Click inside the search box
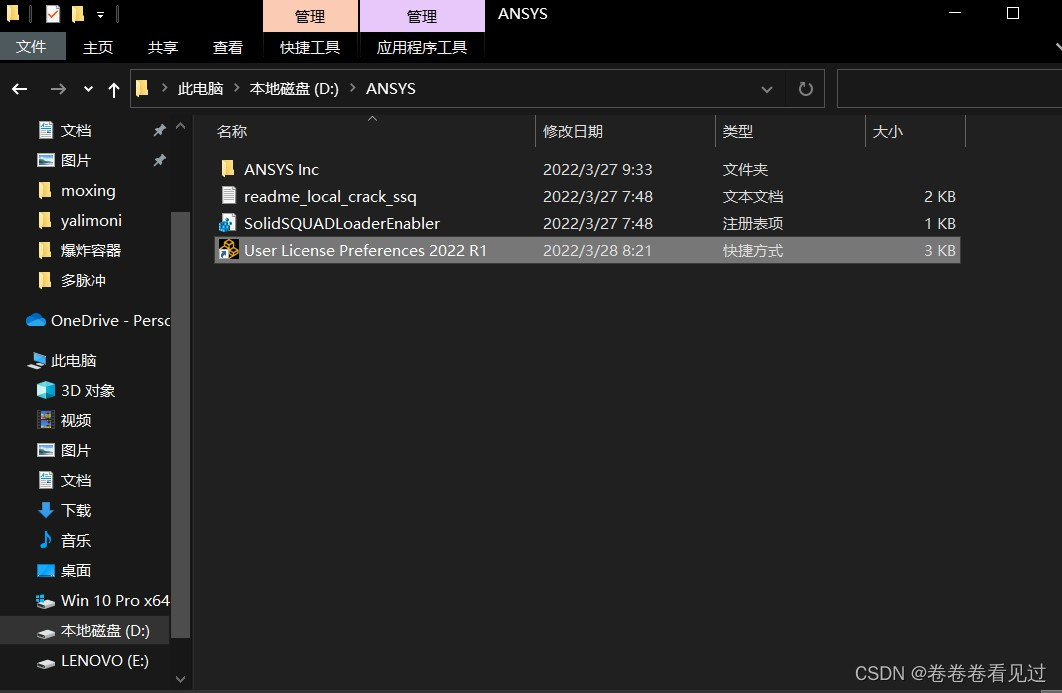Image resolution: width=1062 pixels, height=693 pixels. point(949,89)
